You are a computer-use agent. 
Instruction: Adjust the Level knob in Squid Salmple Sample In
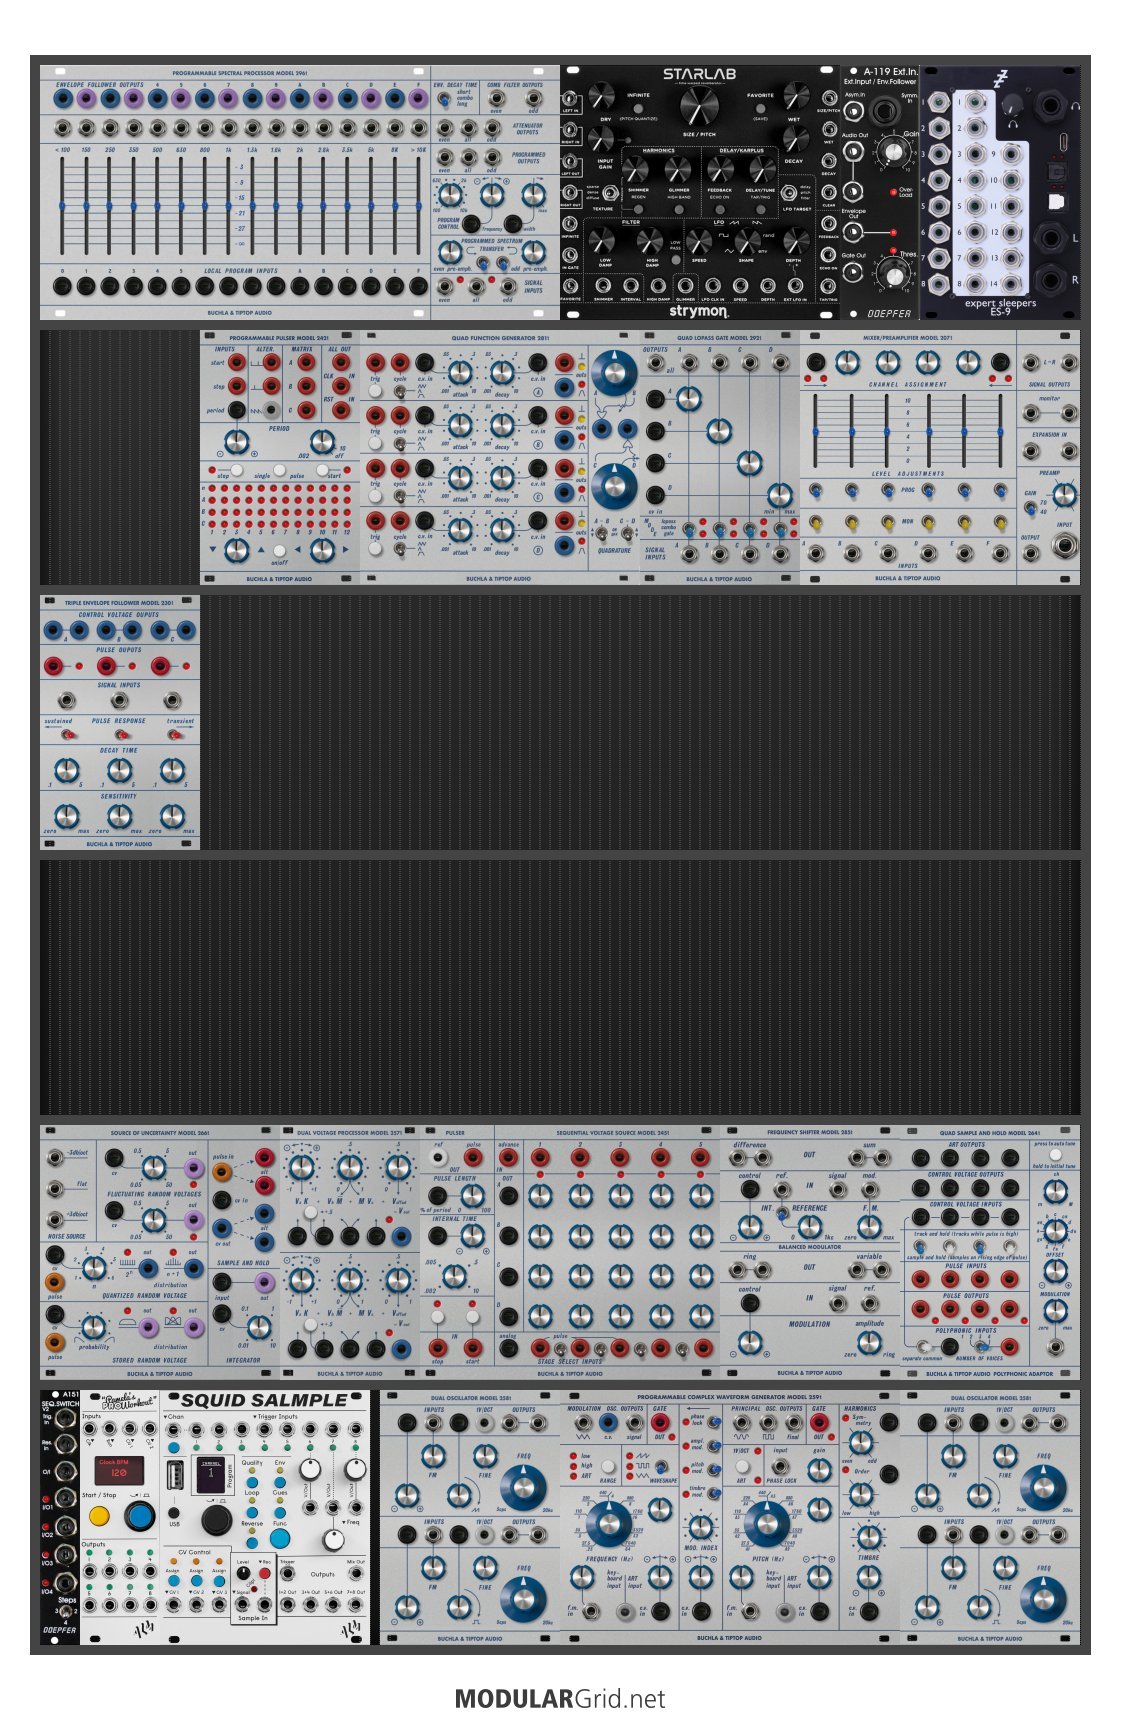pos(242,1573)
